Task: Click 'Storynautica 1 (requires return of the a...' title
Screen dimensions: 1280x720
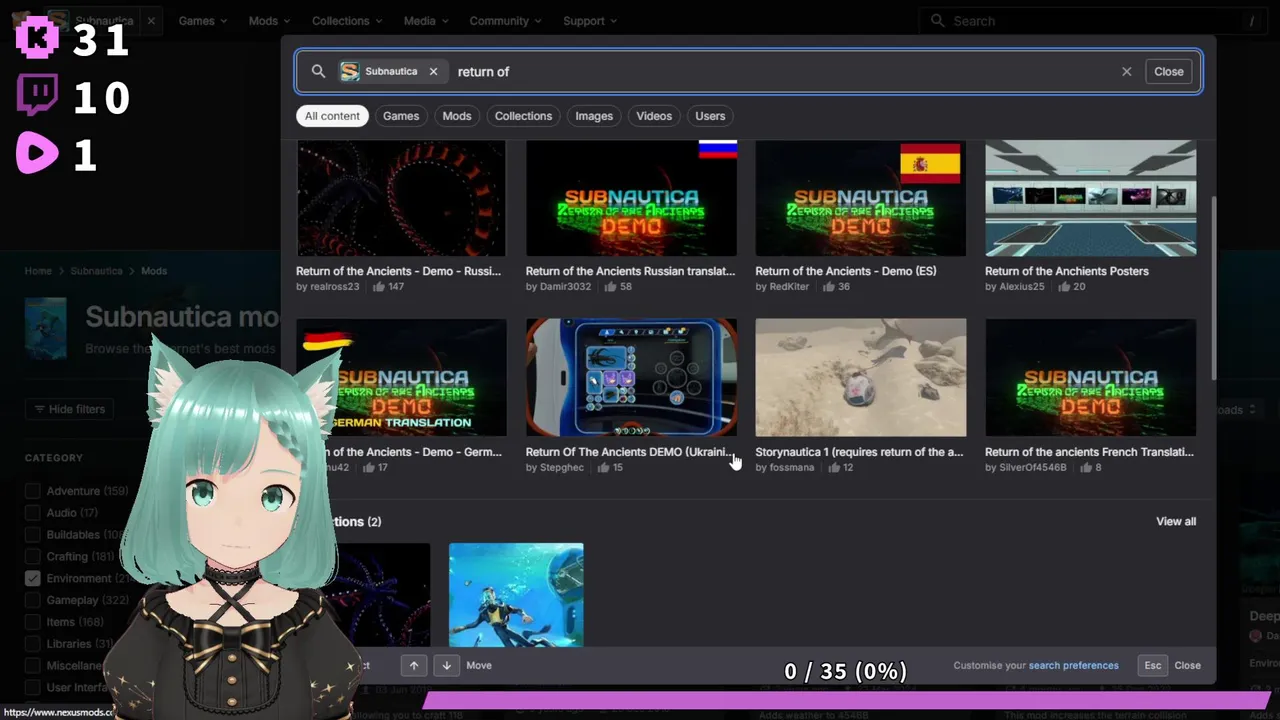Action: 859,452
